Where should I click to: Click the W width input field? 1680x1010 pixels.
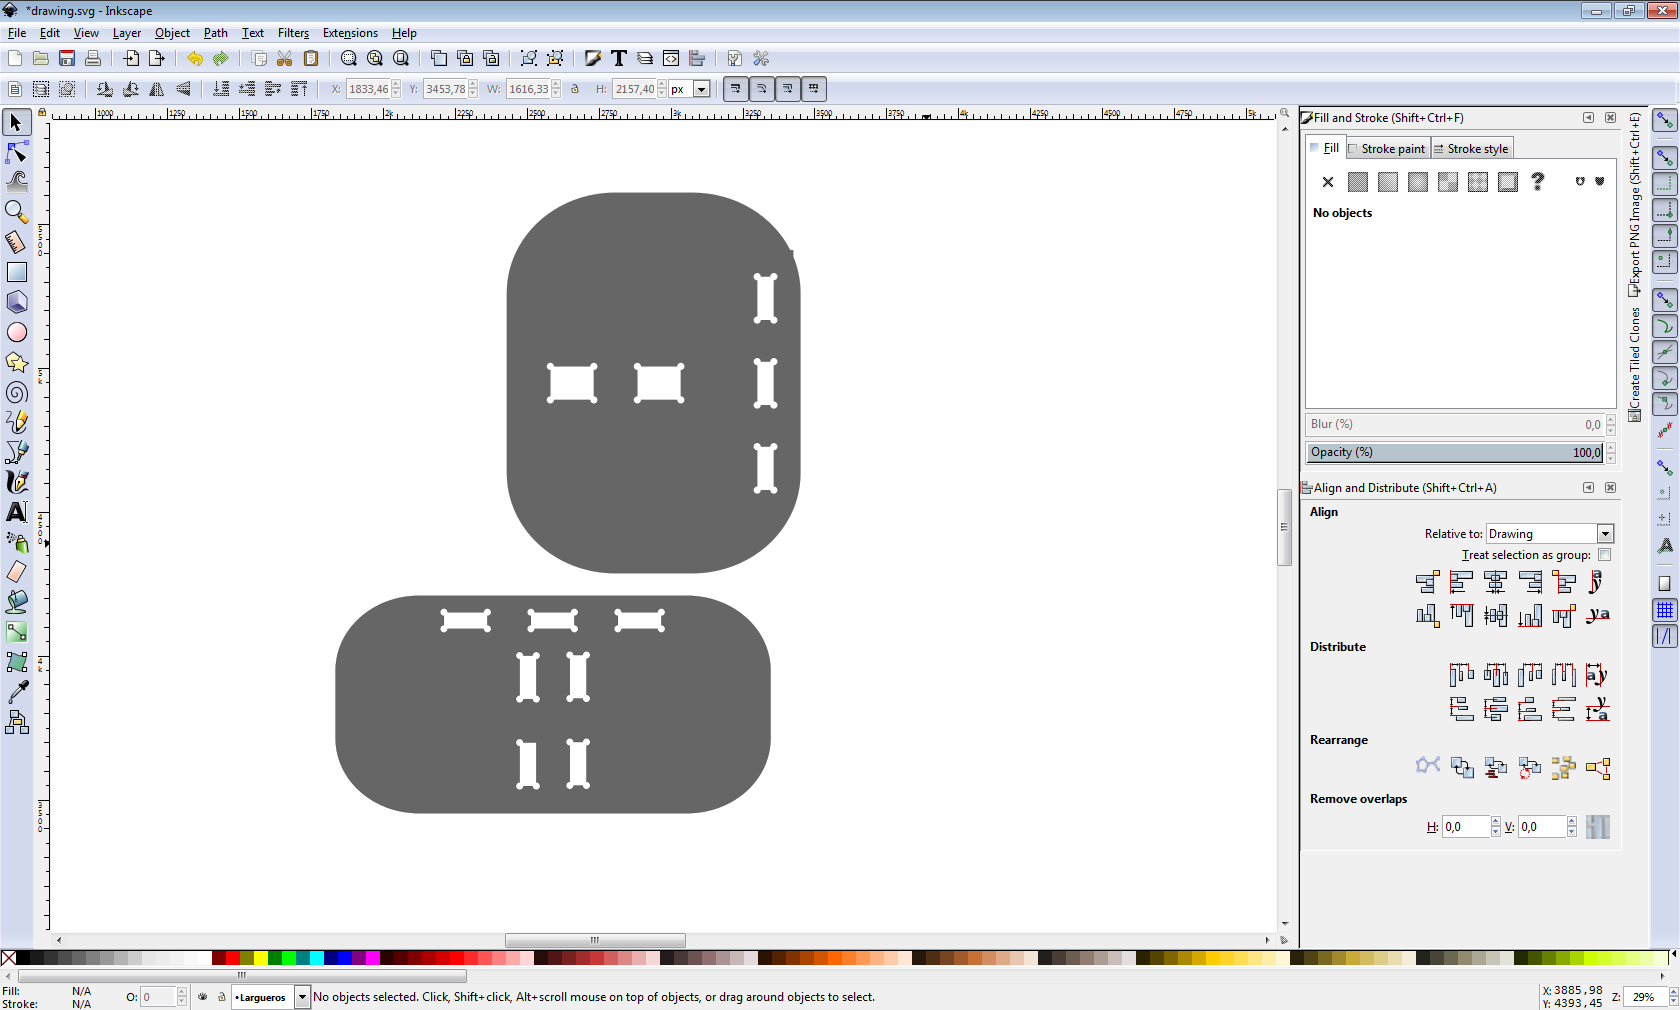(x=528, y=89)
